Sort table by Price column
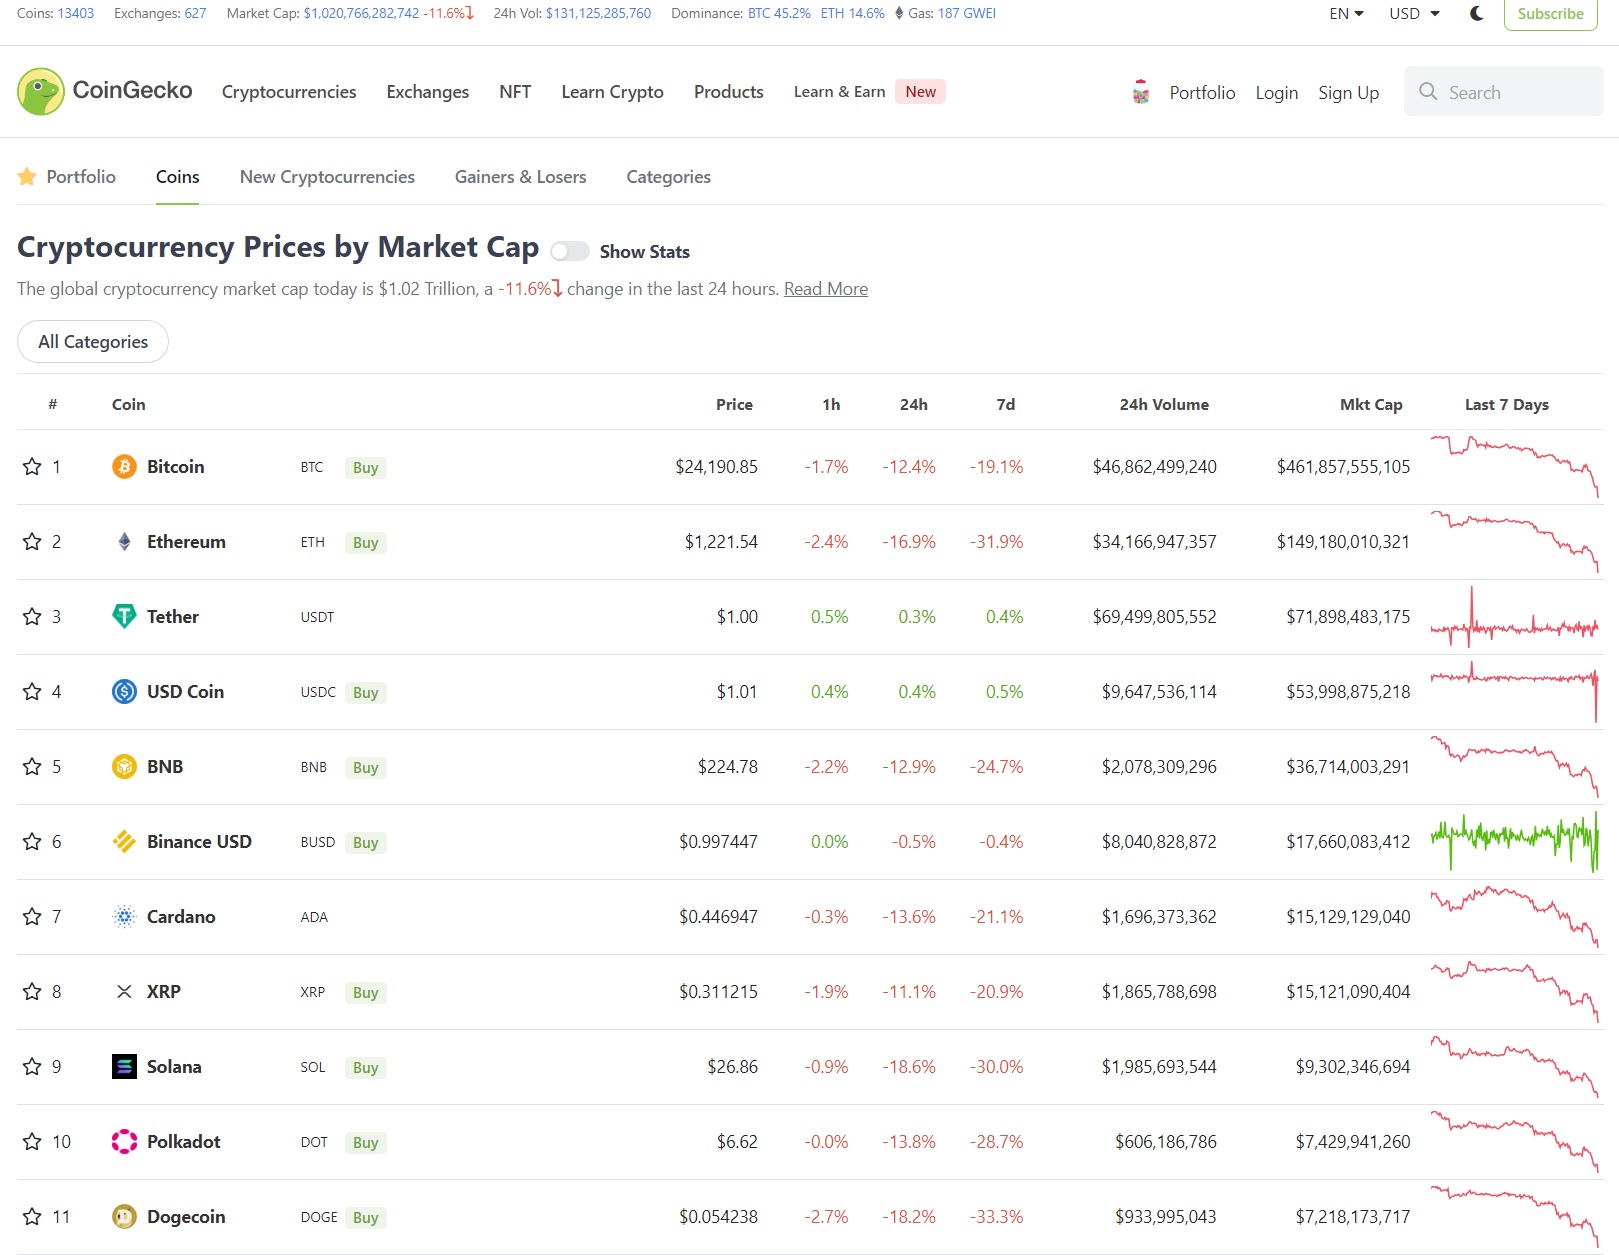Image resolution: width=1619 pixels, height=1255 pixels. click(x=734, y=405)
